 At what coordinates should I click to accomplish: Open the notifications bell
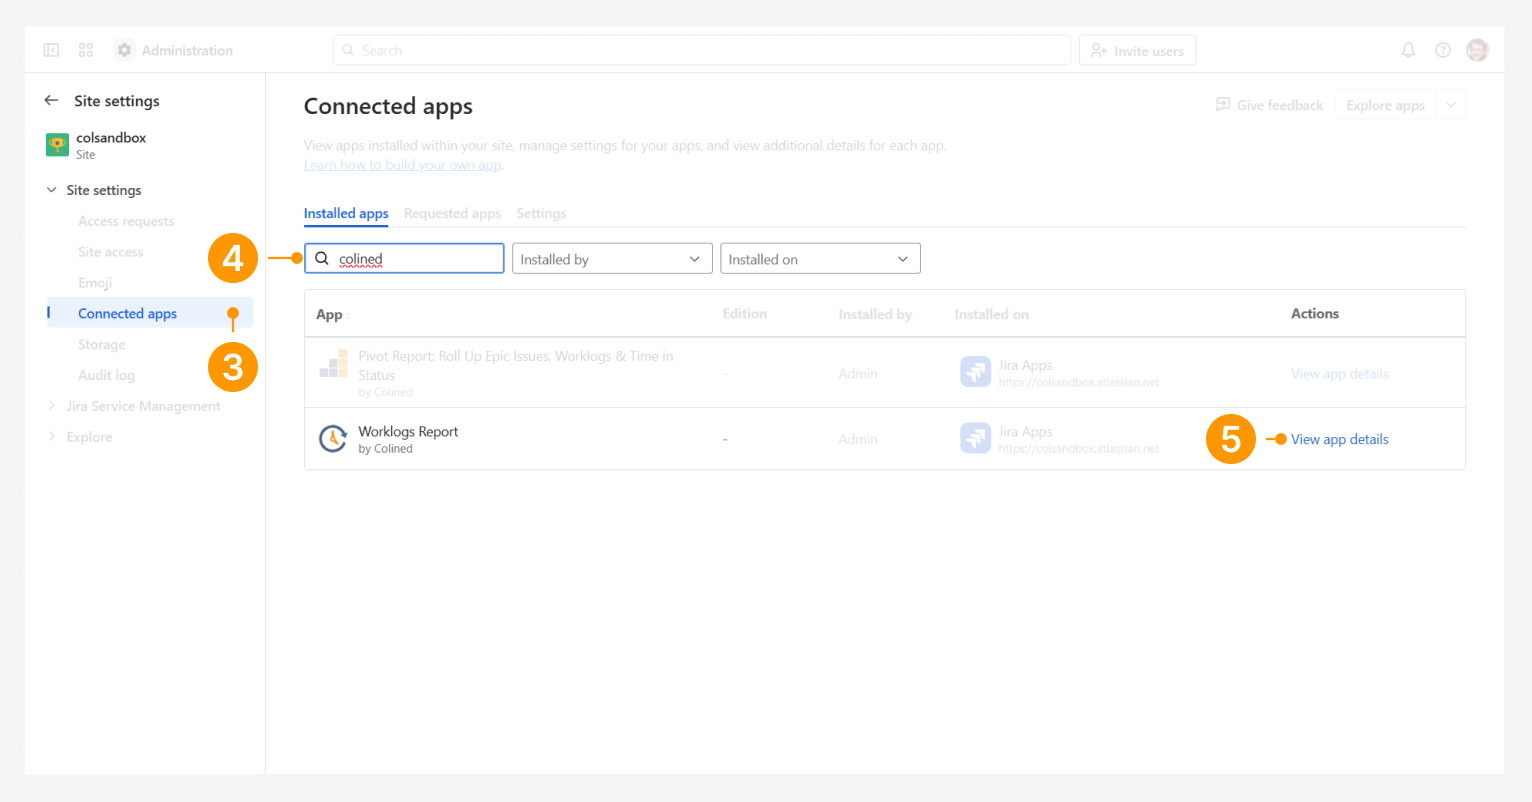(x=1408, y=50)
